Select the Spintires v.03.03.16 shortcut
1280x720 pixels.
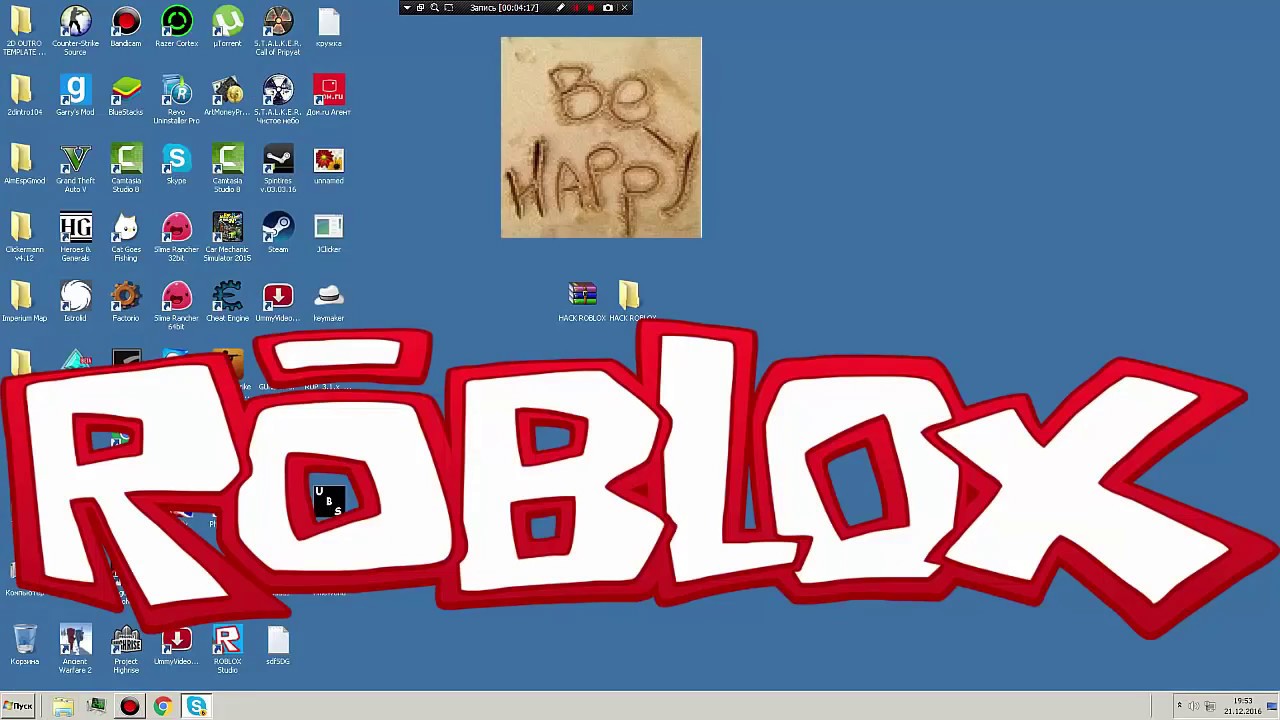point(278,168)
